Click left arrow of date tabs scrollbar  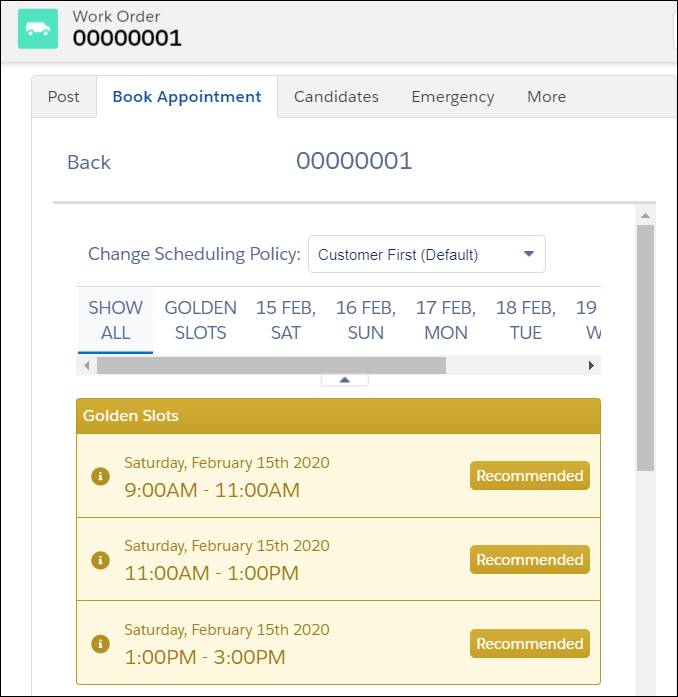coord(87,365)
